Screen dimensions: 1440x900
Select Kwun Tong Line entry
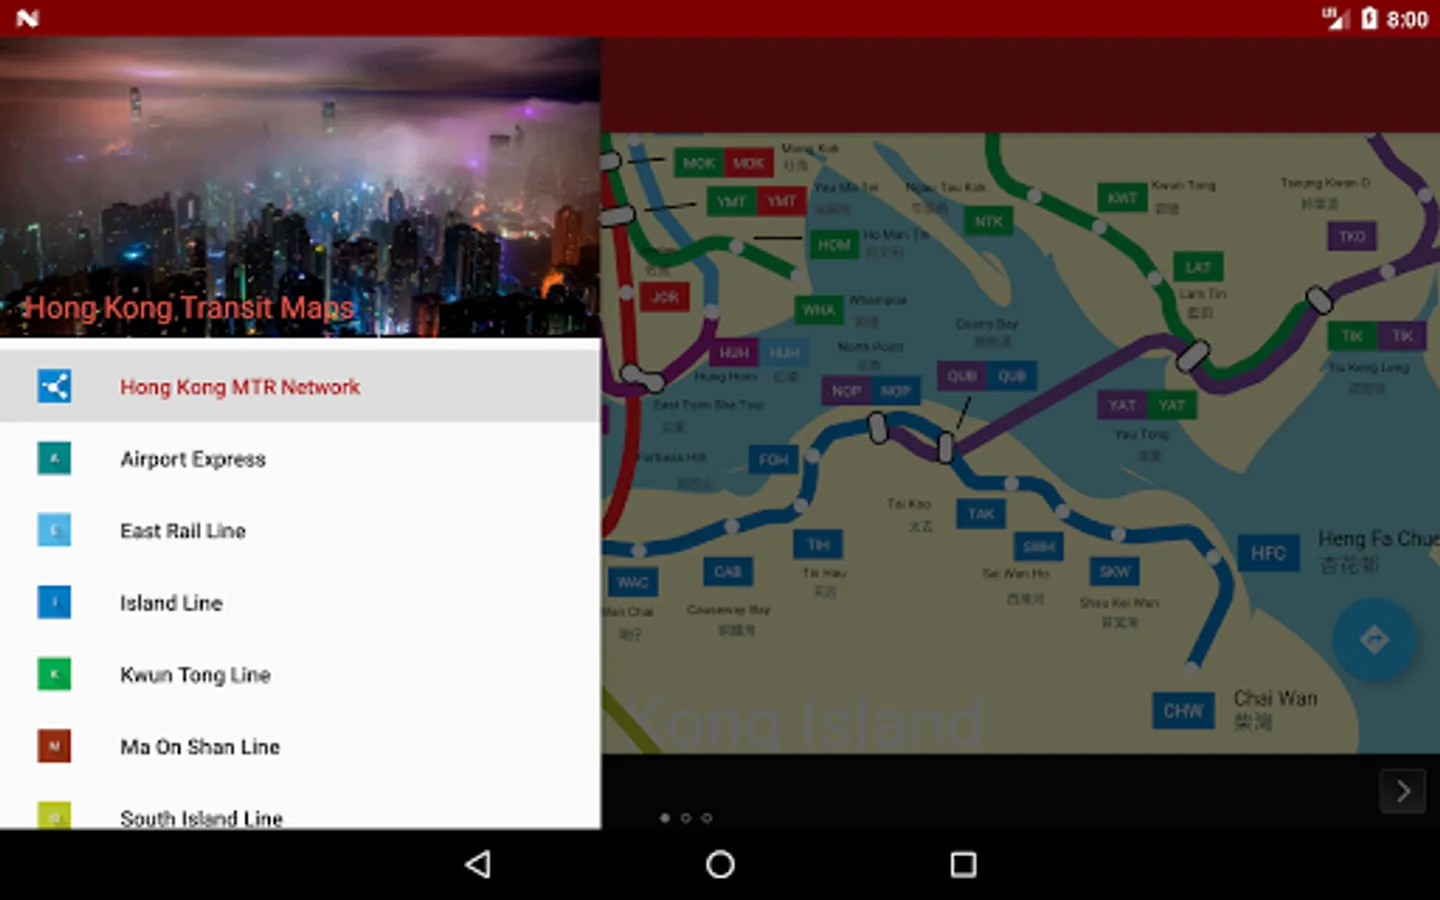[x=300, y=675]
